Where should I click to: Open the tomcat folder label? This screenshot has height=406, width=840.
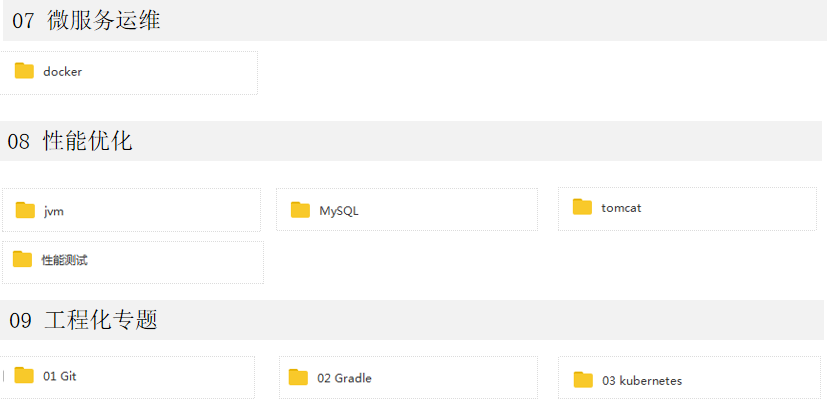coord(621,208)
